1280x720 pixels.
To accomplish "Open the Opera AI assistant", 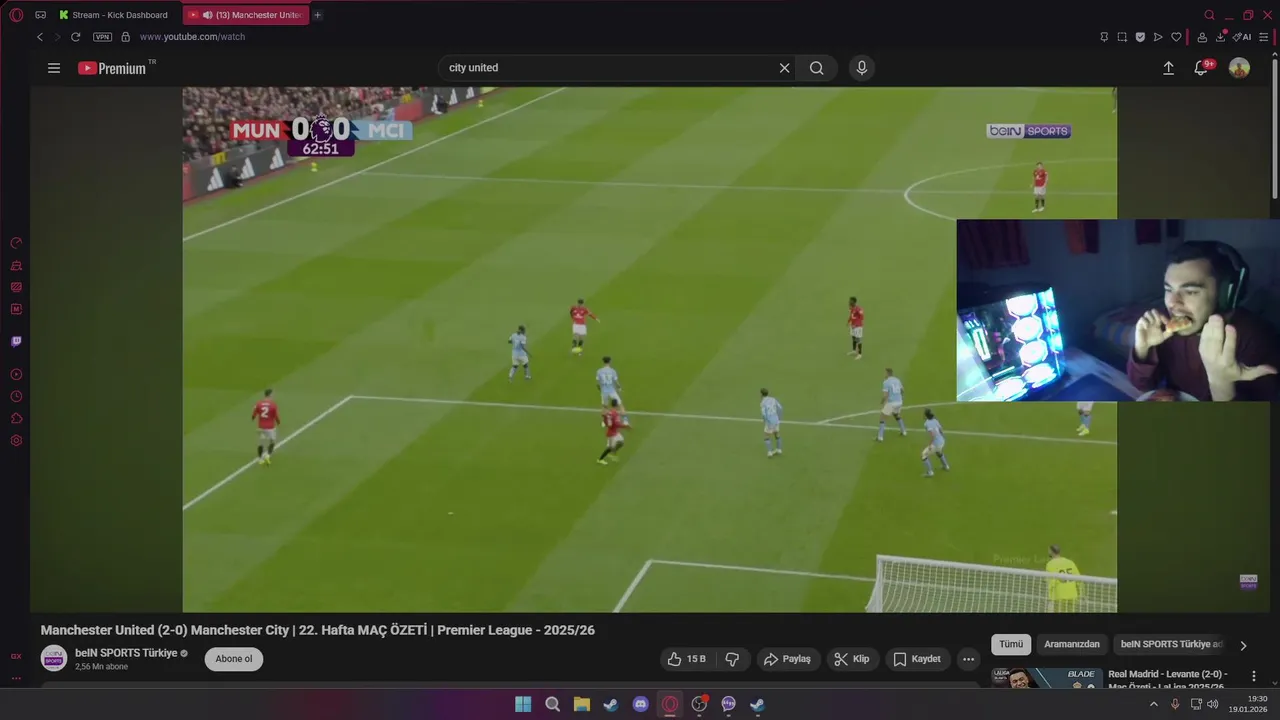I will [x=1242, y=37].
